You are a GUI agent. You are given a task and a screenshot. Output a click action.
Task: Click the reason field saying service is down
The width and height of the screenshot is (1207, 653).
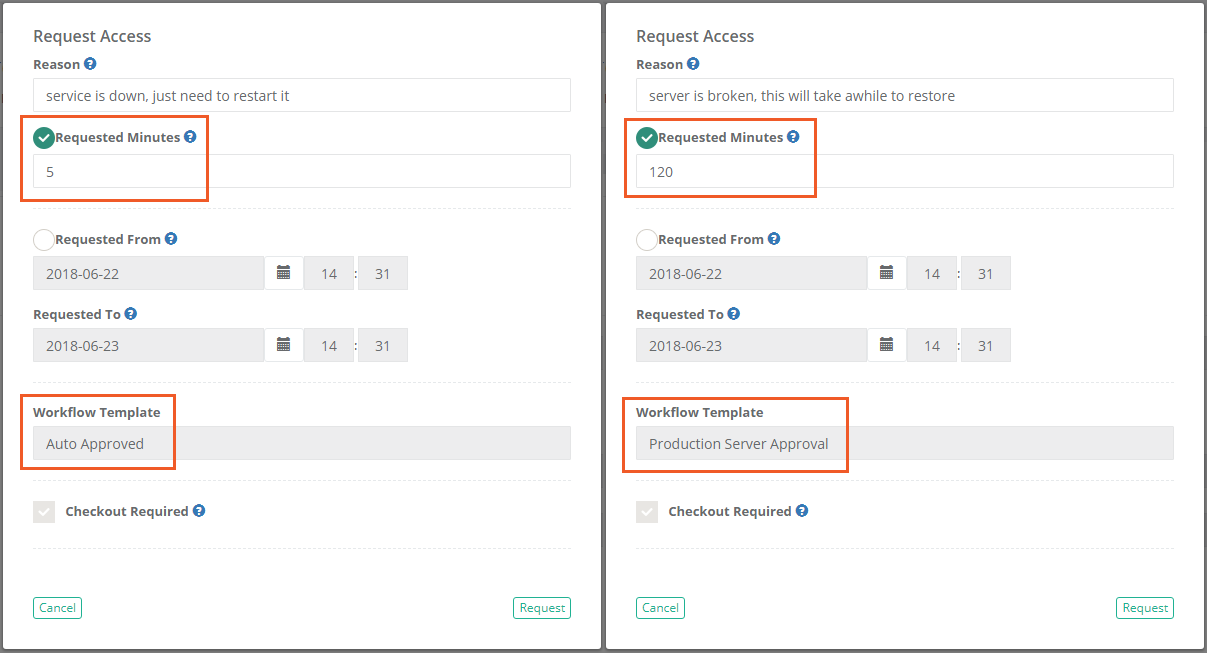point(300,95)
